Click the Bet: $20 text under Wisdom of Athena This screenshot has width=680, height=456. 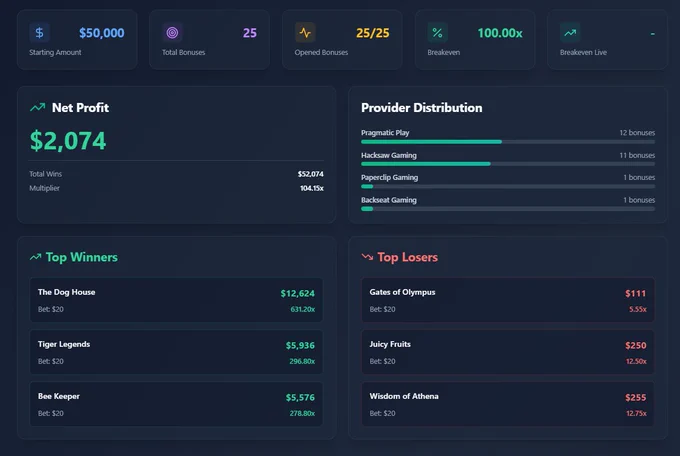point(382,413)
